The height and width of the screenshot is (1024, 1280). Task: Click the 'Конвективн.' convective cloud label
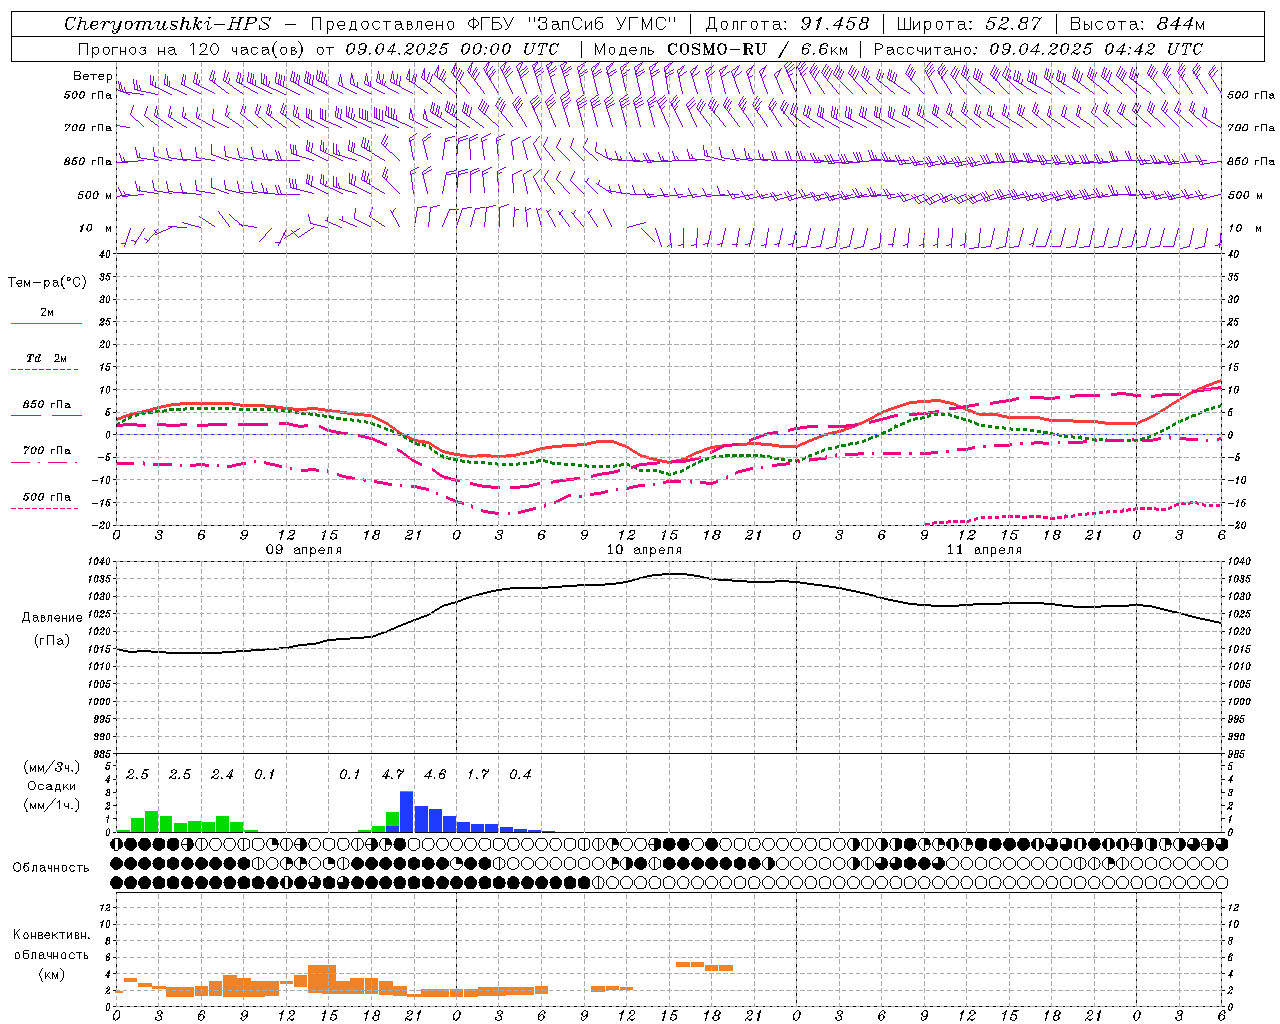(x=52, y=935)
